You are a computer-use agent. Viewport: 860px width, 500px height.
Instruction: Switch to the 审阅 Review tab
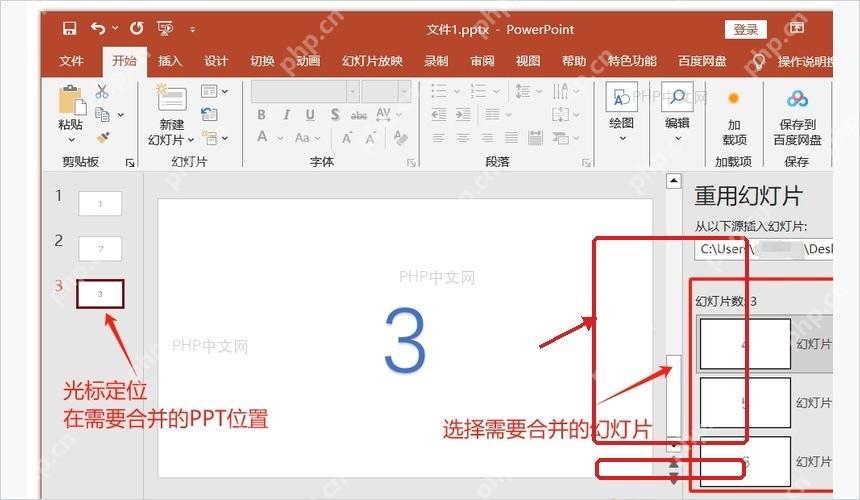pyautogui.click(x=482, y=61)
